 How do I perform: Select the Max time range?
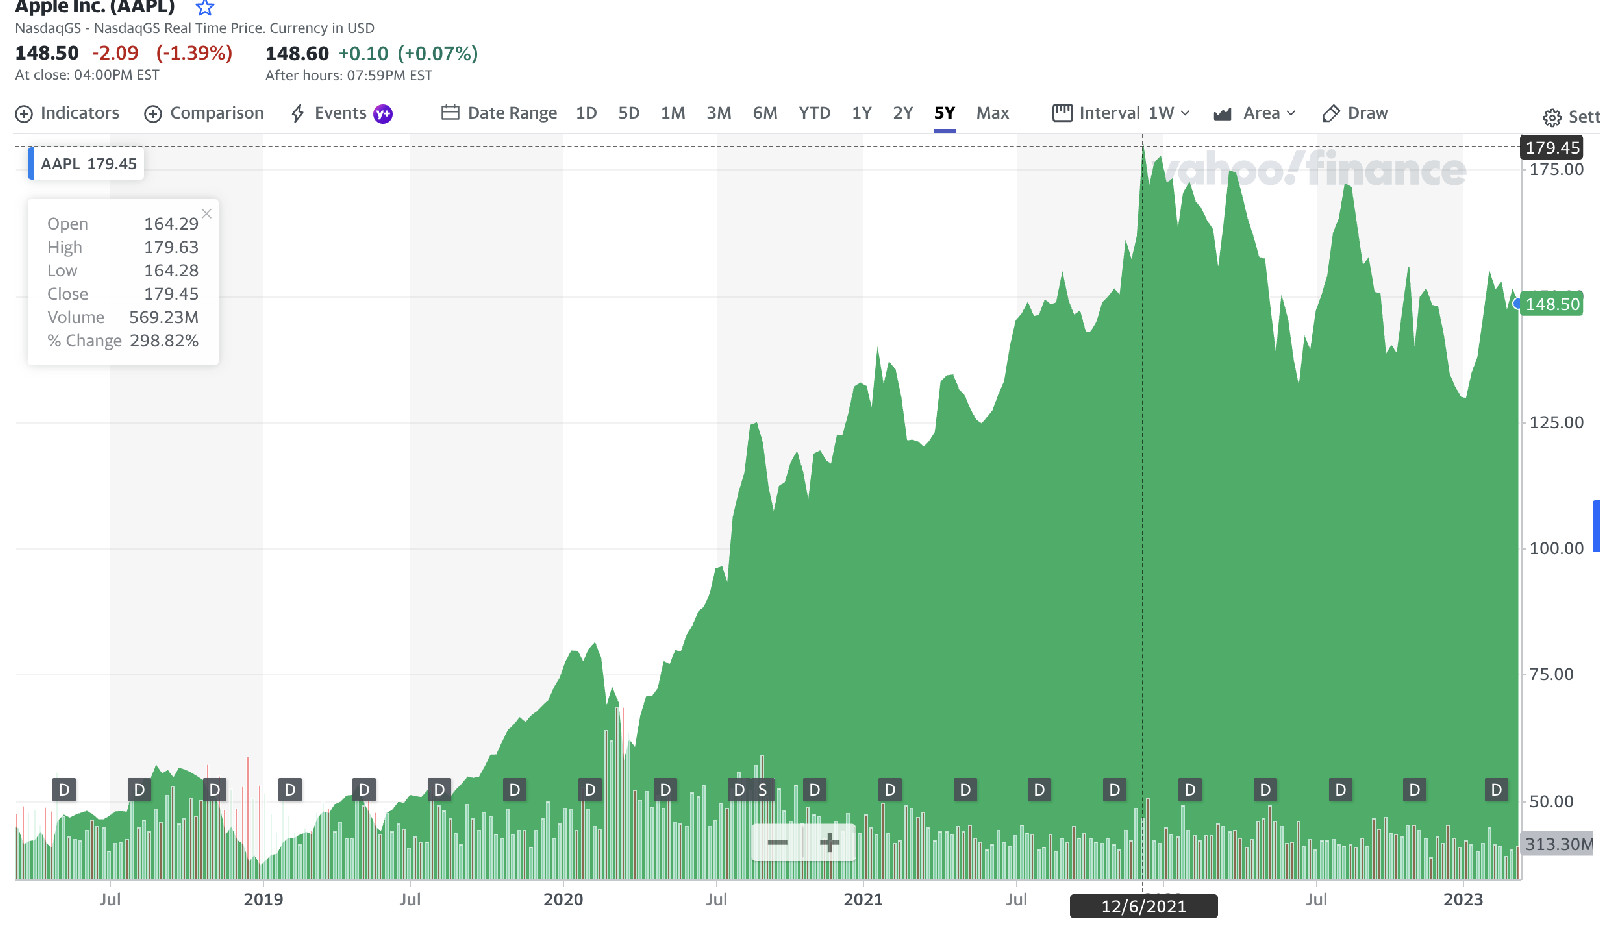tap(993, 114)
